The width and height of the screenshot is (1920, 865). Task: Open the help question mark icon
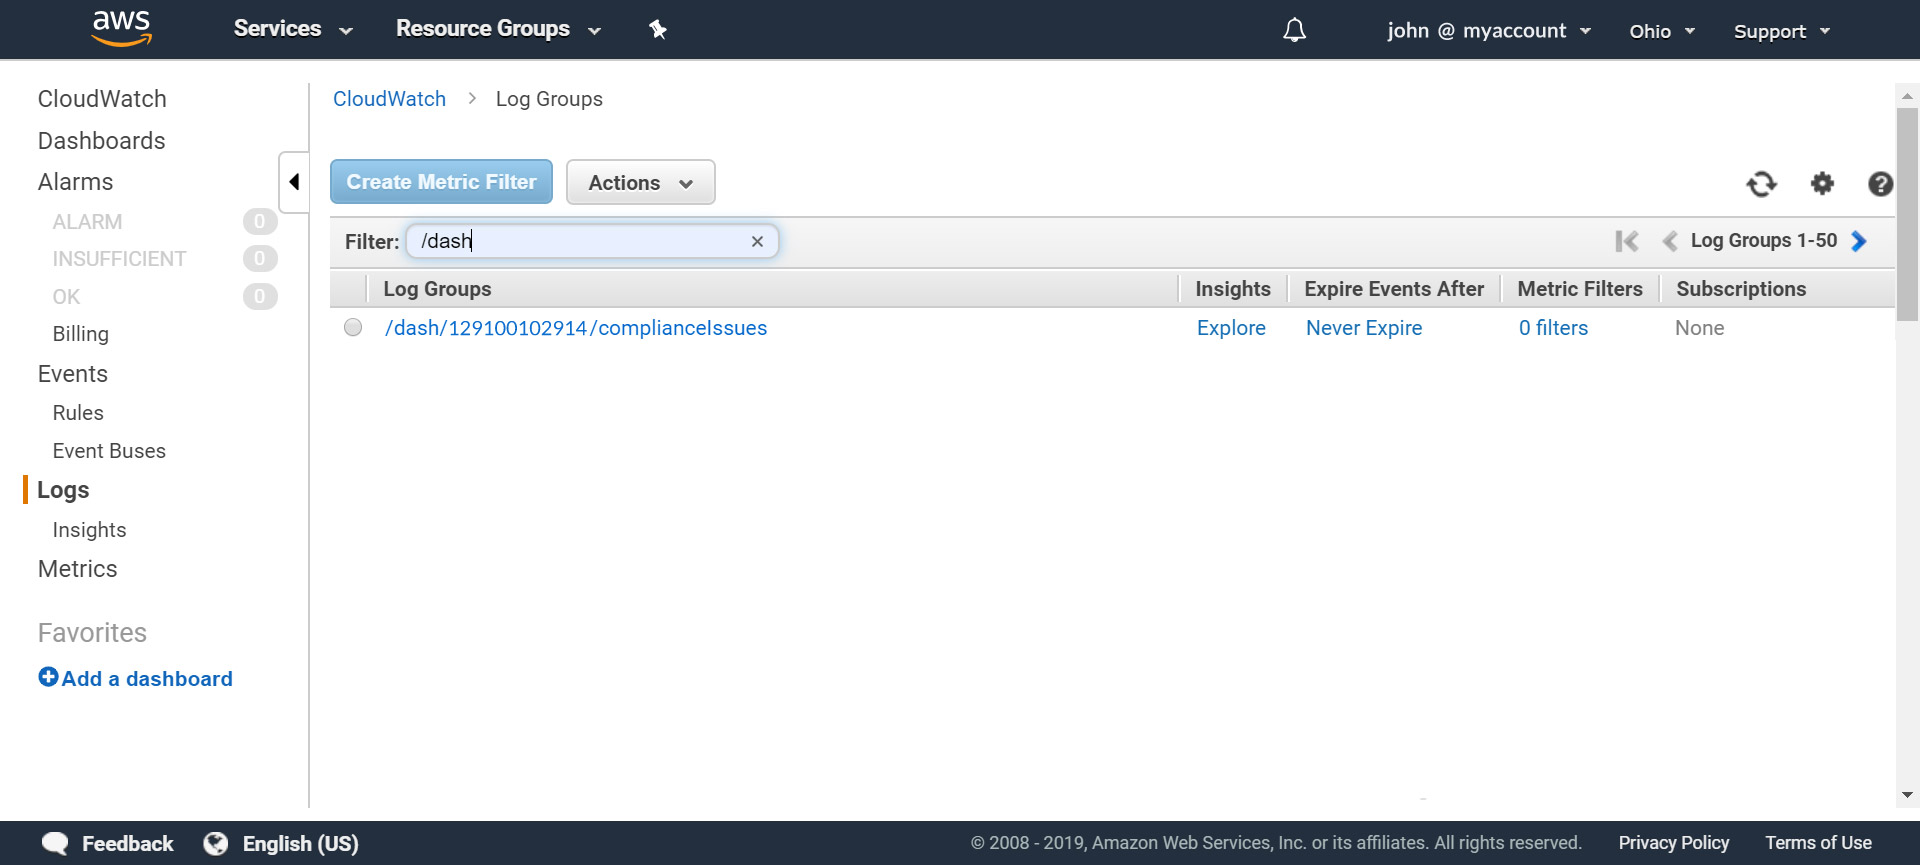pyautogui.click(x=1879, y=184)
